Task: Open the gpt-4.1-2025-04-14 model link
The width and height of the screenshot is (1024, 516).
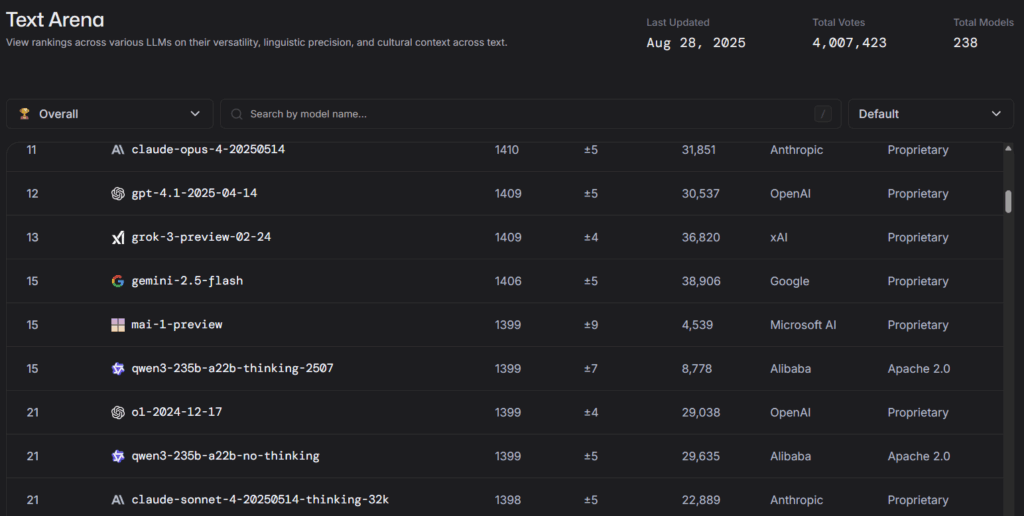Action: pyautogui.click(x=194, y=193)
